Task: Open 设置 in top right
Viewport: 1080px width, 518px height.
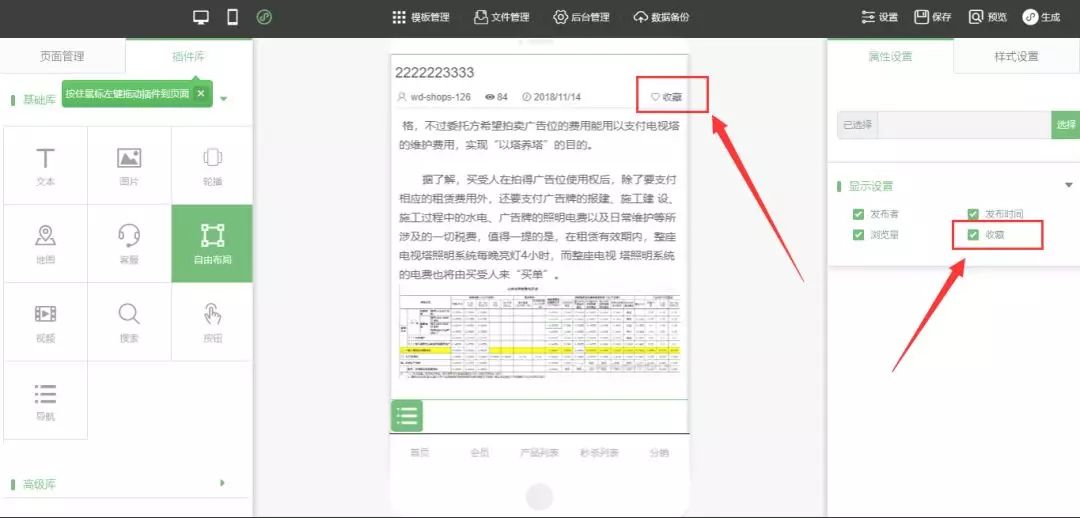Action: [880, 17]
